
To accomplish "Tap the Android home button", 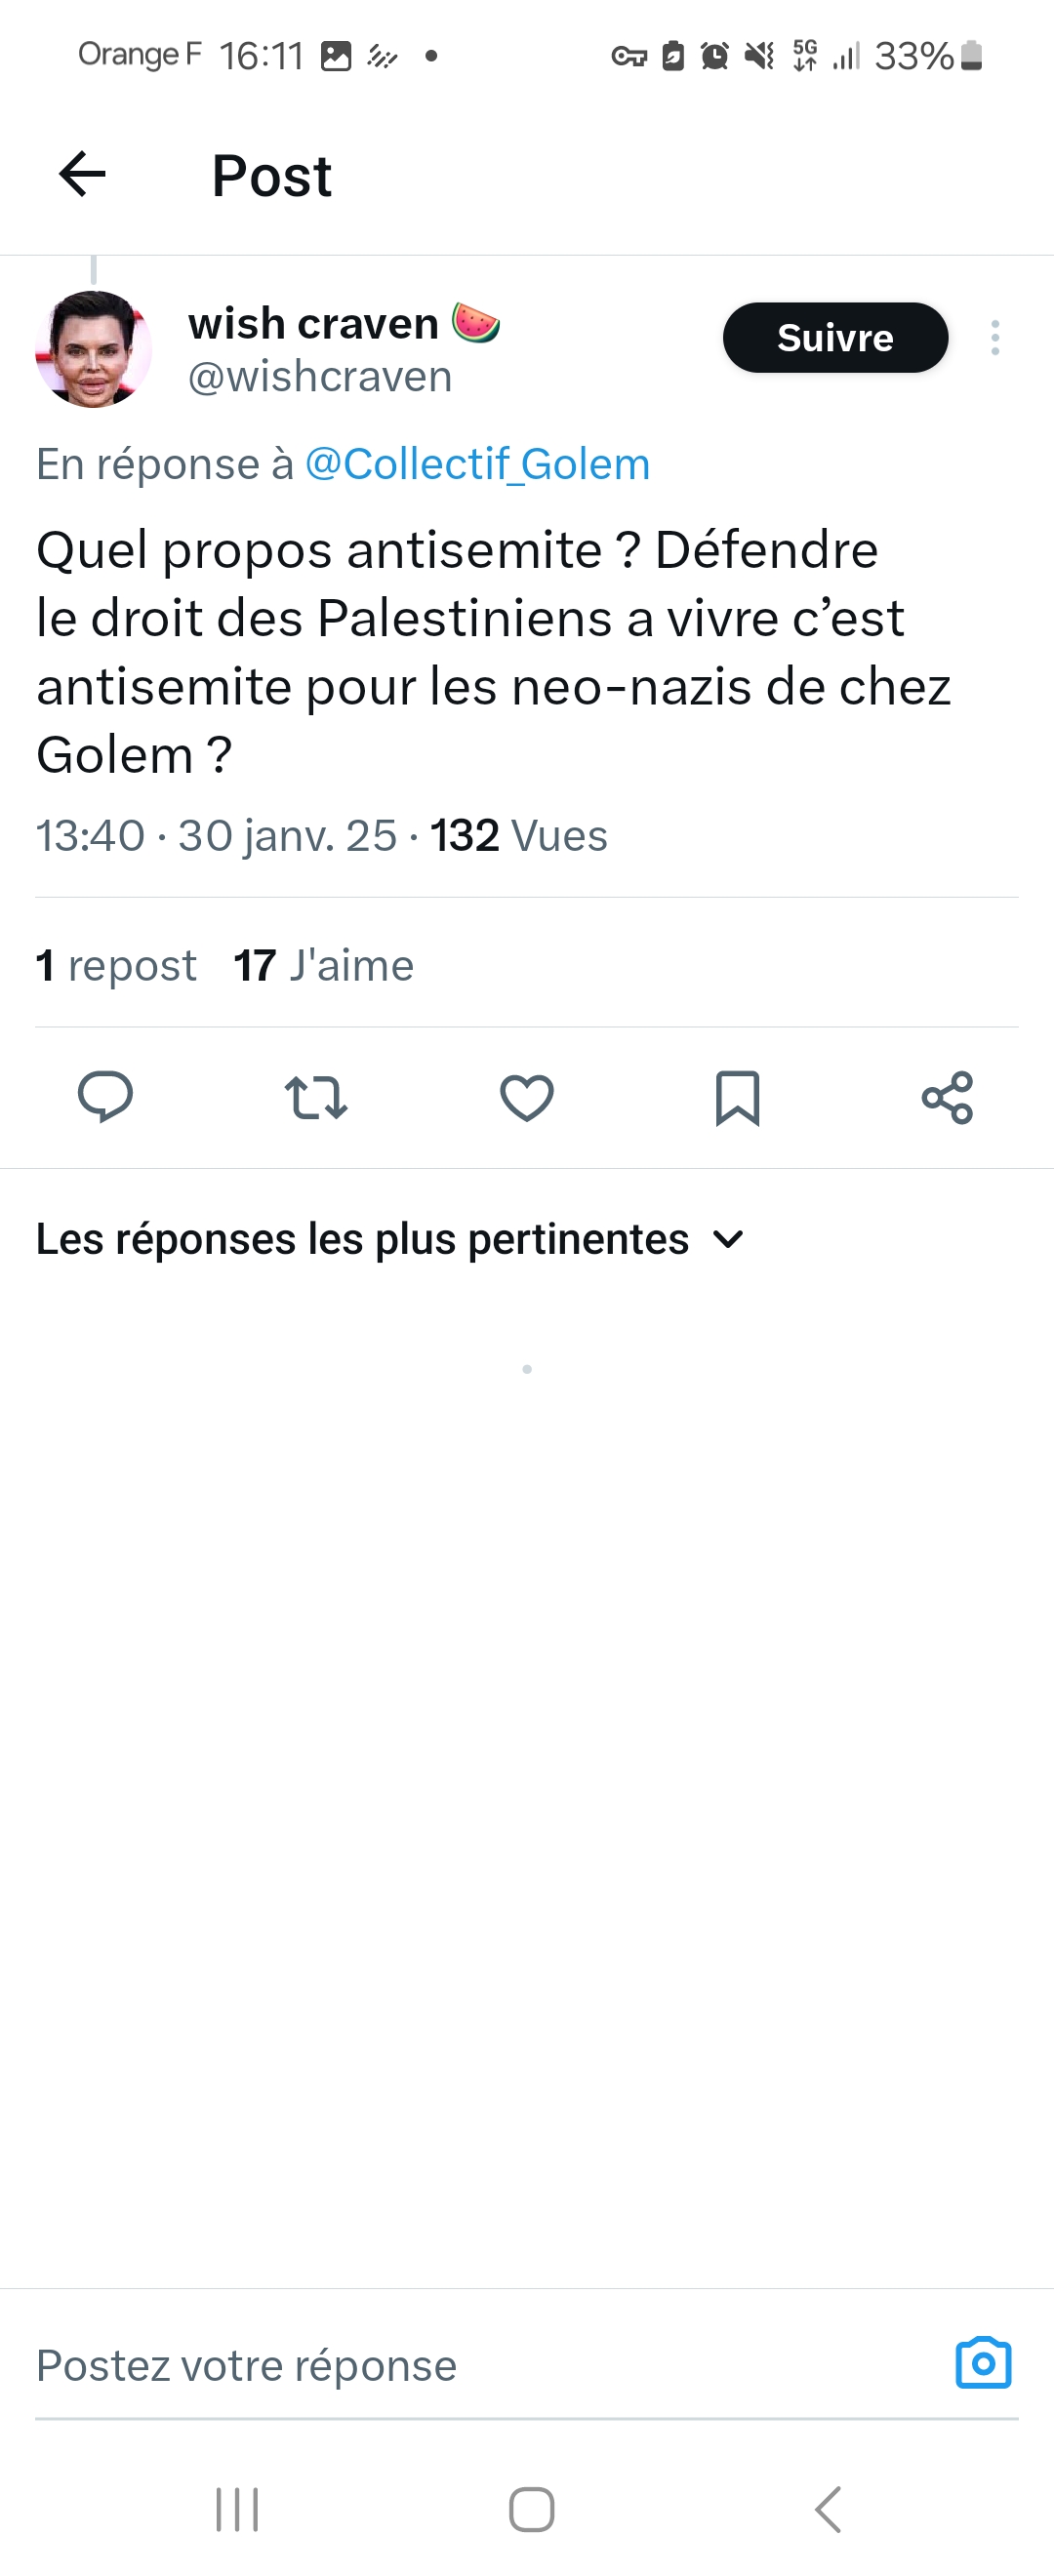I will (531, 2509).
